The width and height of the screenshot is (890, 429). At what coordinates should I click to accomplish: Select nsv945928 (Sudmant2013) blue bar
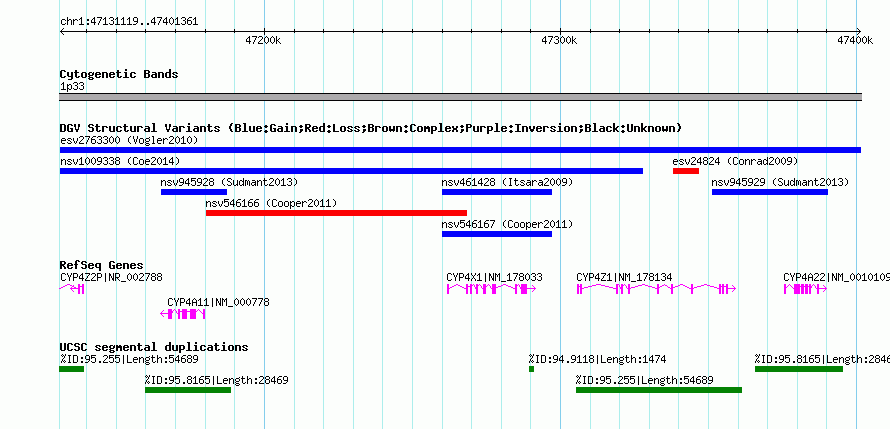tap(194, 192)
